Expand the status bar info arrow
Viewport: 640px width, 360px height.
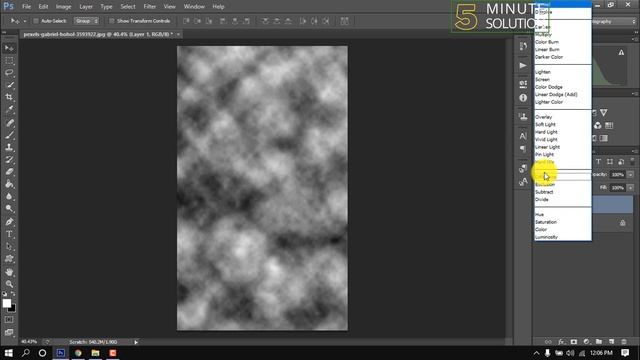point(136,342)
